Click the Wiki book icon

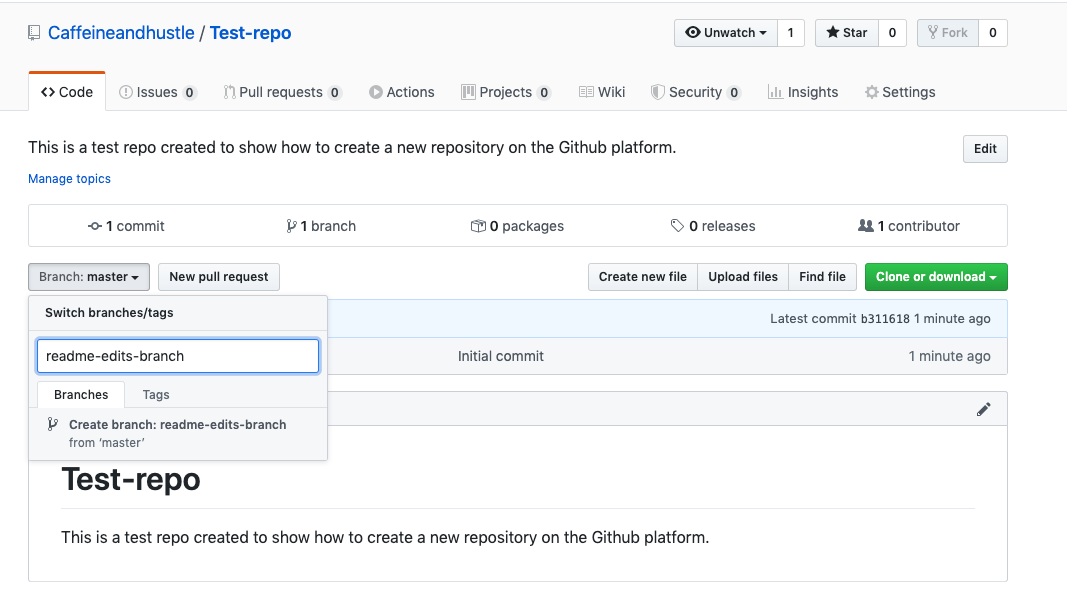click(x=586, y=92)
